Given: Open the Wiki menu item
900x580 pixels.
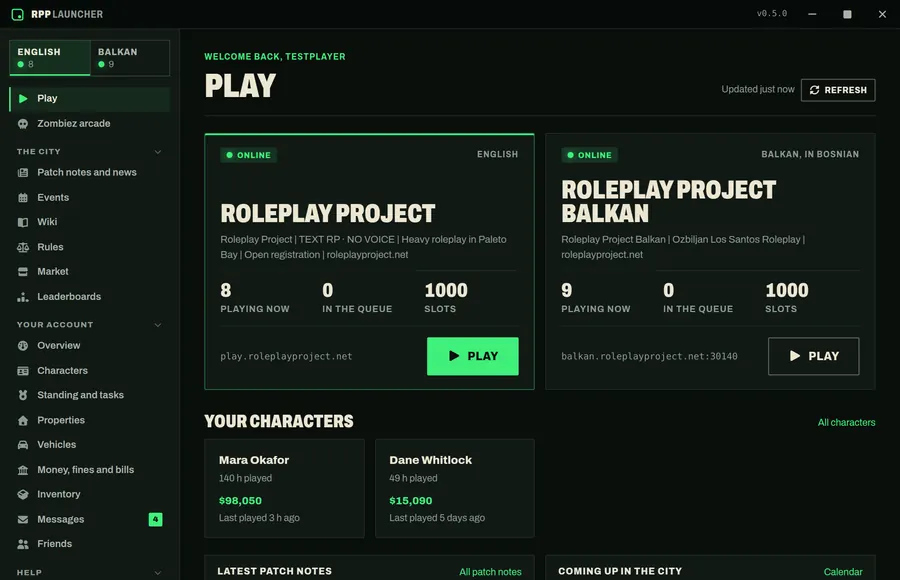Looking at the screenshot, I should [x=90, y=222].
